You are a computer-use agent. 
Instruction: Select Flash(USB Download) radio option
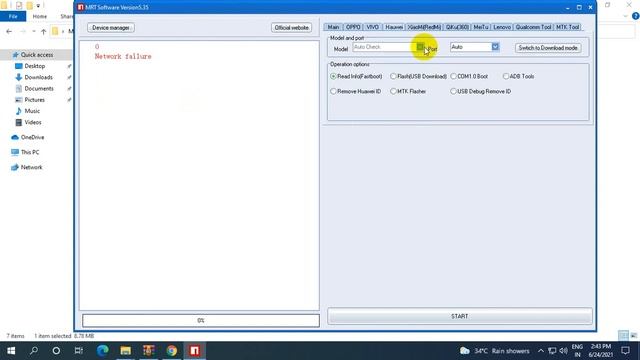pos(418,76)
